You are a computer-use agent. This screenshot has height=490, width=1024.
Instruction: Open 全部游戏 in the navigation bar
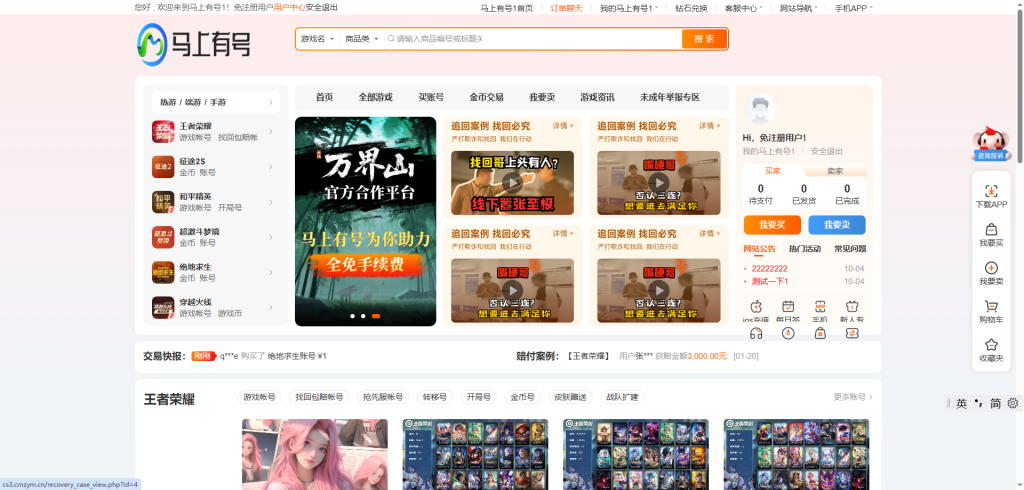tap(375, 97)
